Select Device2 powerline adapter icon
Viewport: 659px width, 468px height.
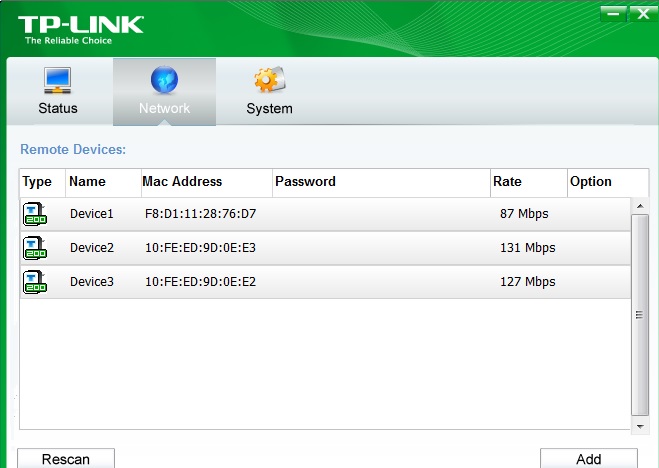click(35, 248)
